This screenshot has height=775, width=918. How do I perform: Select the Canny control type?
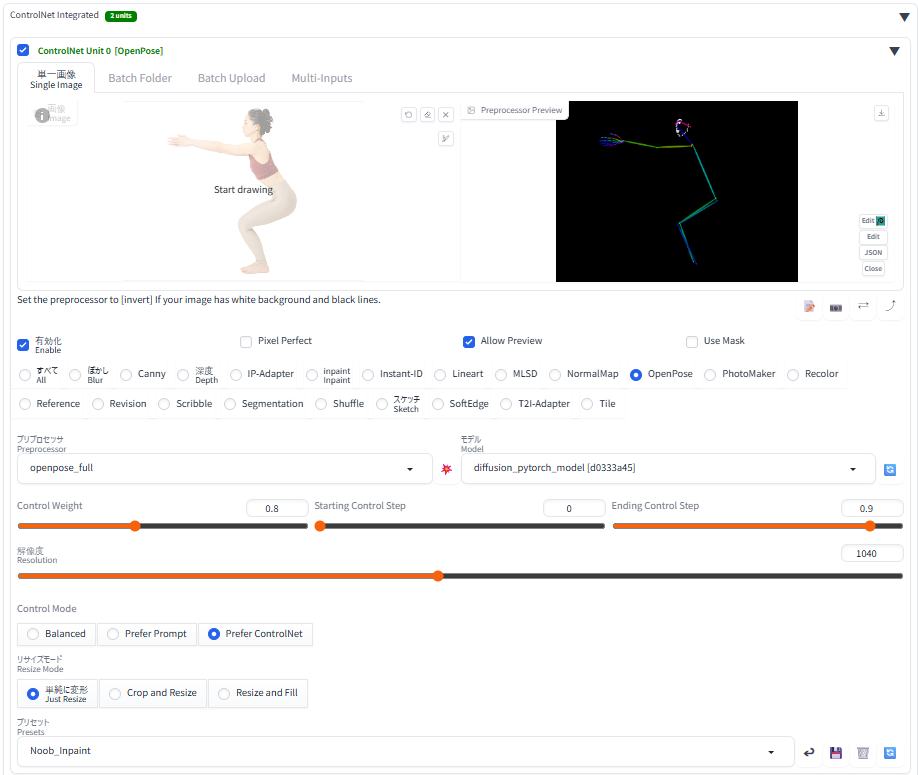(126, 375)
